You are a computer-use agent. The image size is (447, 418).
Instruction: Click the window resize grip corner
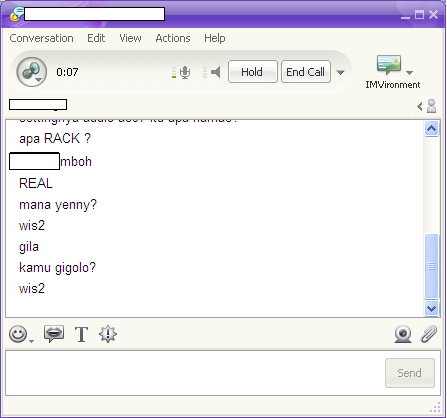(x=435, y=407)
